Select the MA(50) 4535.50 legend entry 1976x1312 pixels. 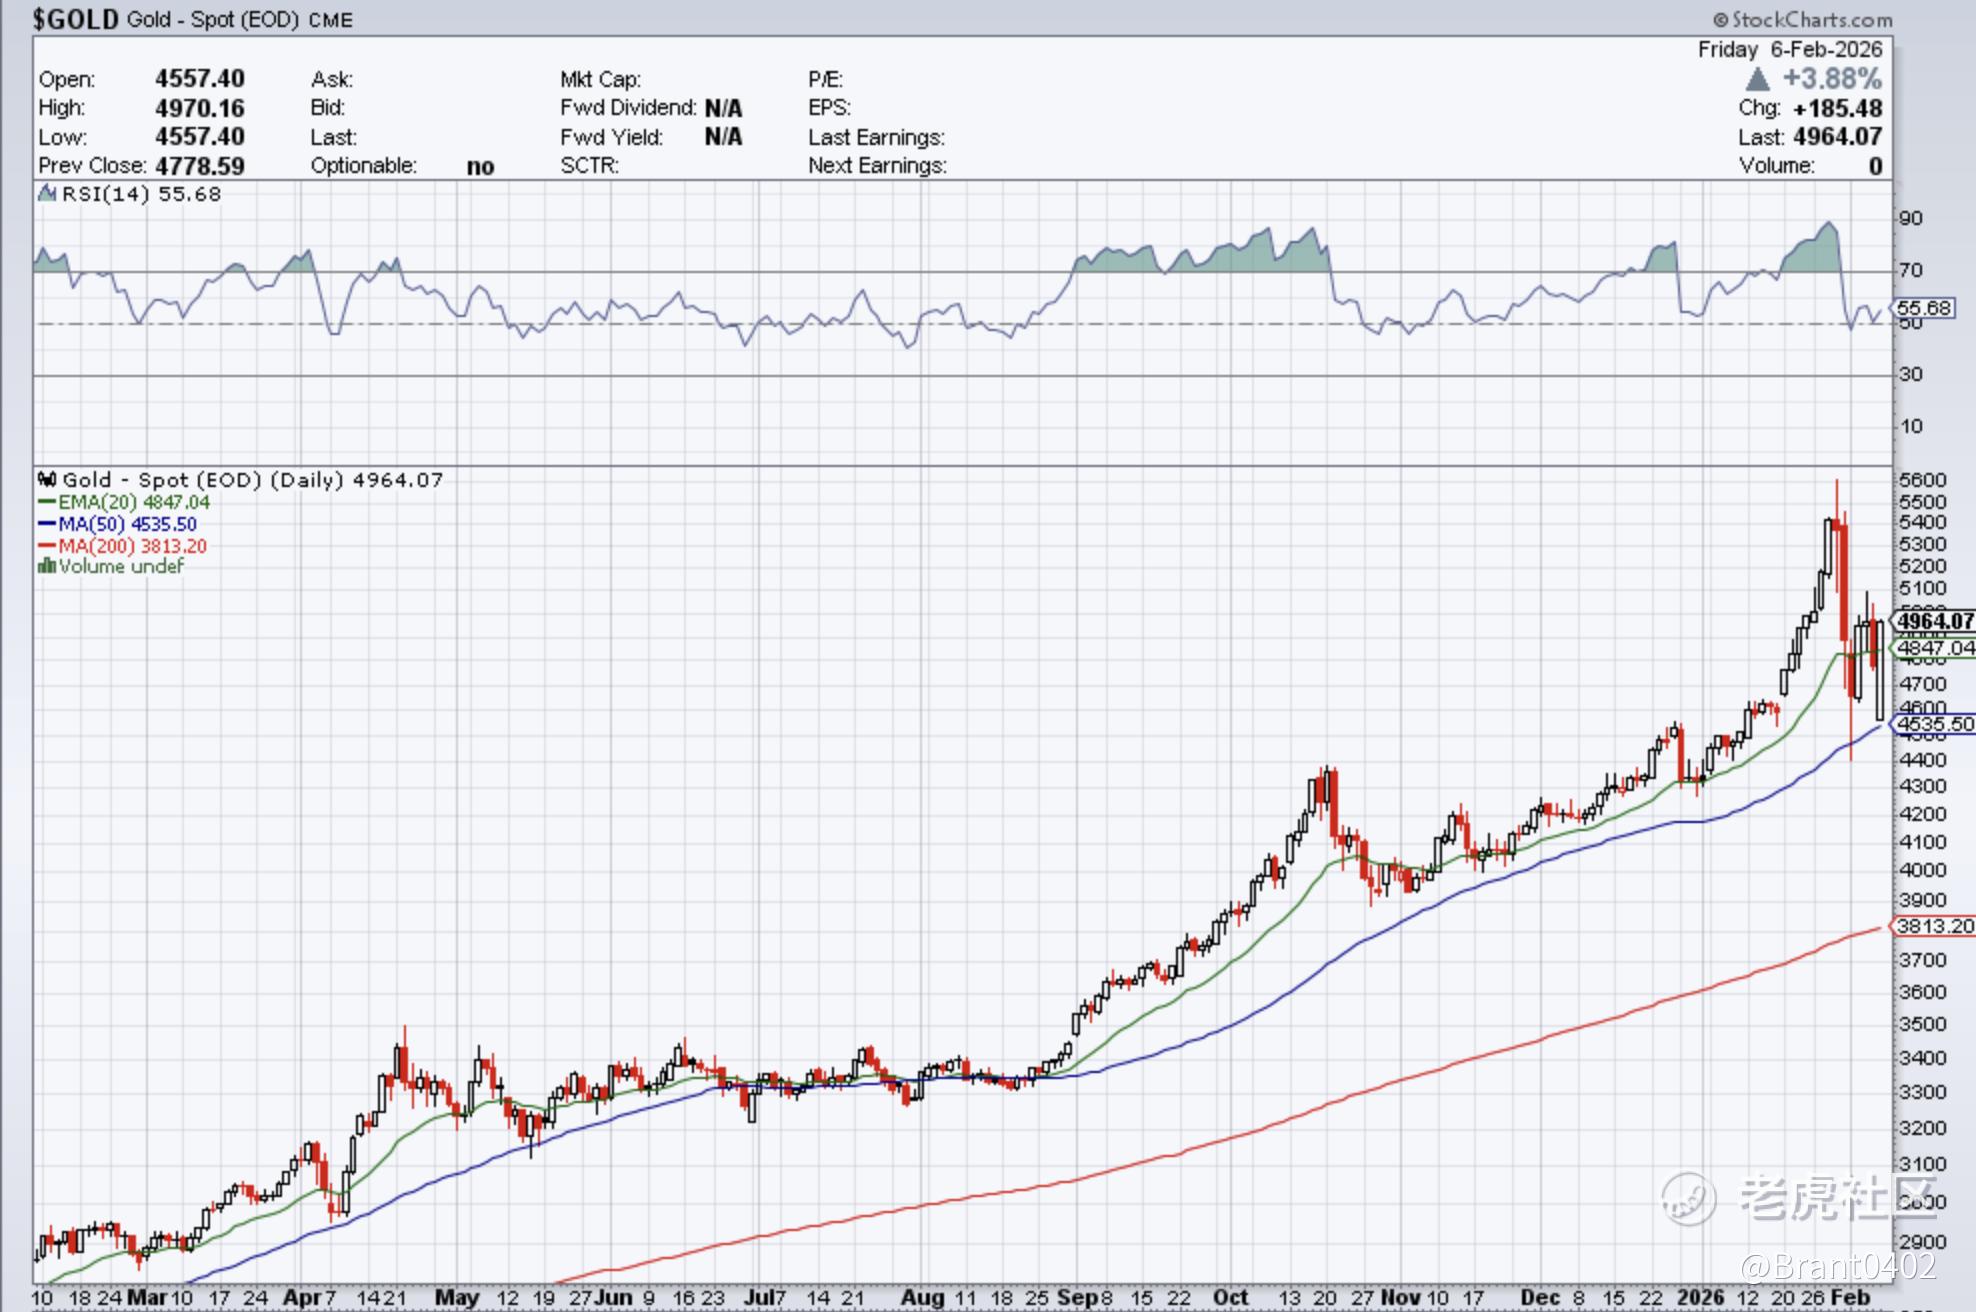tap(126, 524)
